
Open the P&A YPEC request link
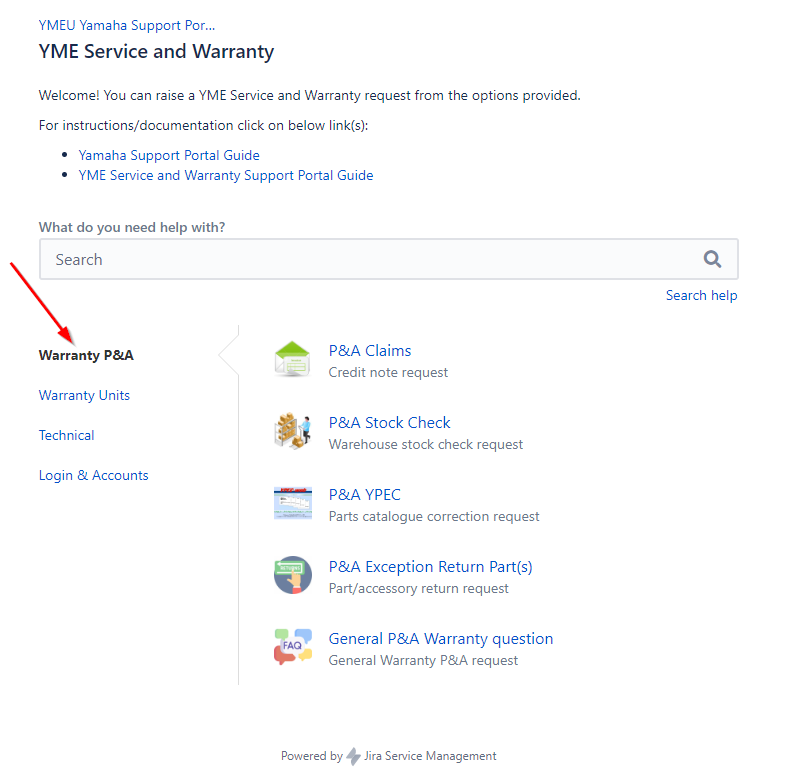[365, 494]
